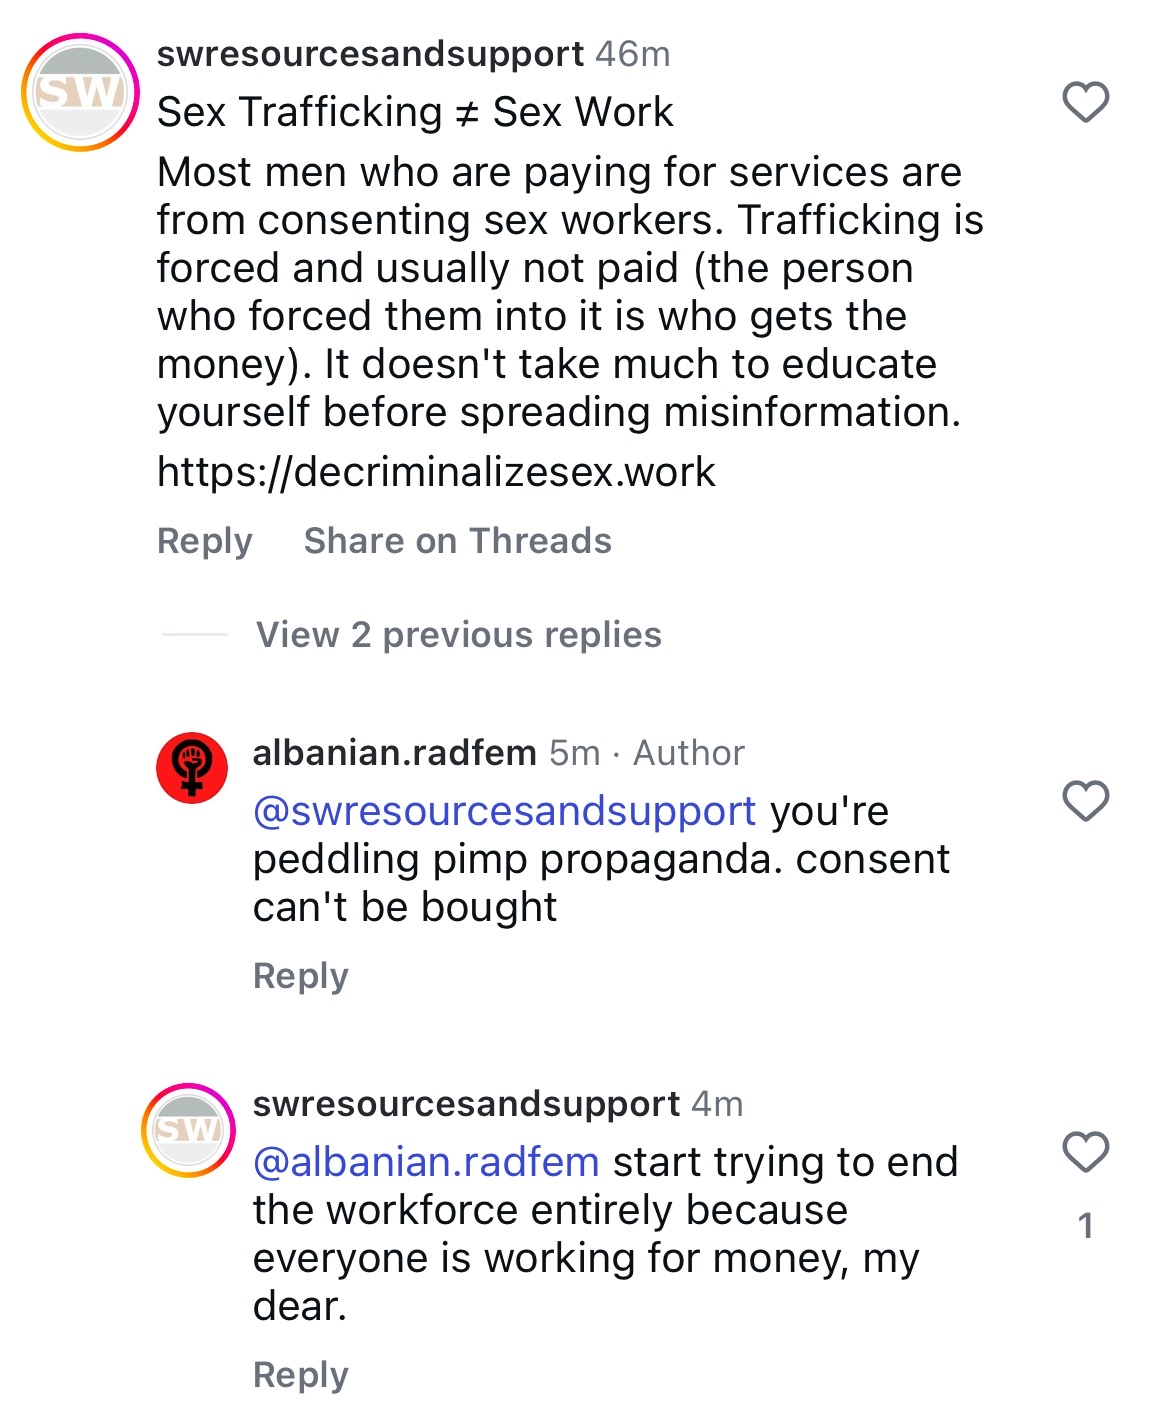Image resolution: width=1170 pixels, height=1424 pixels.
Task: Like the top swresourcesandsupport comment
Action: pyautogui.click(x=1085, y=102)
